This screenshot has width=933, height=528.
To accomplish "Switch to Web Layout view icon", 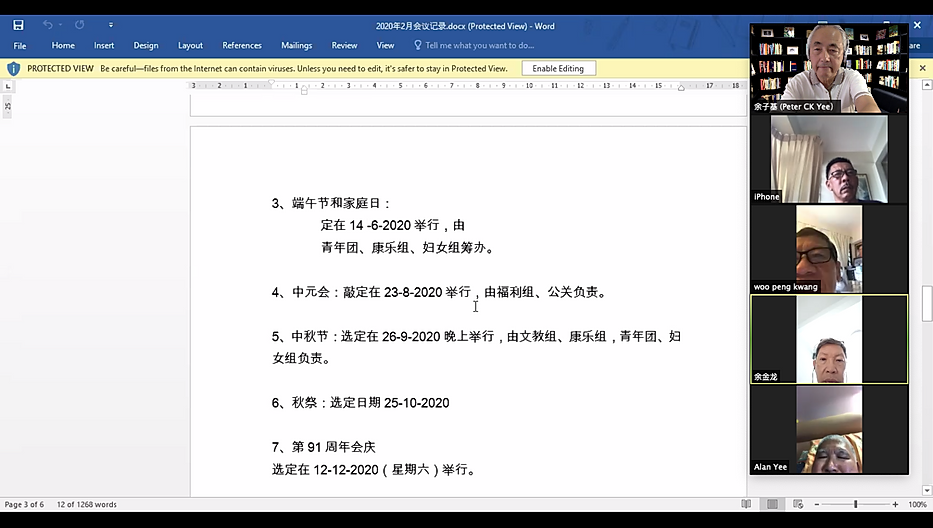I will coord(799,504).
